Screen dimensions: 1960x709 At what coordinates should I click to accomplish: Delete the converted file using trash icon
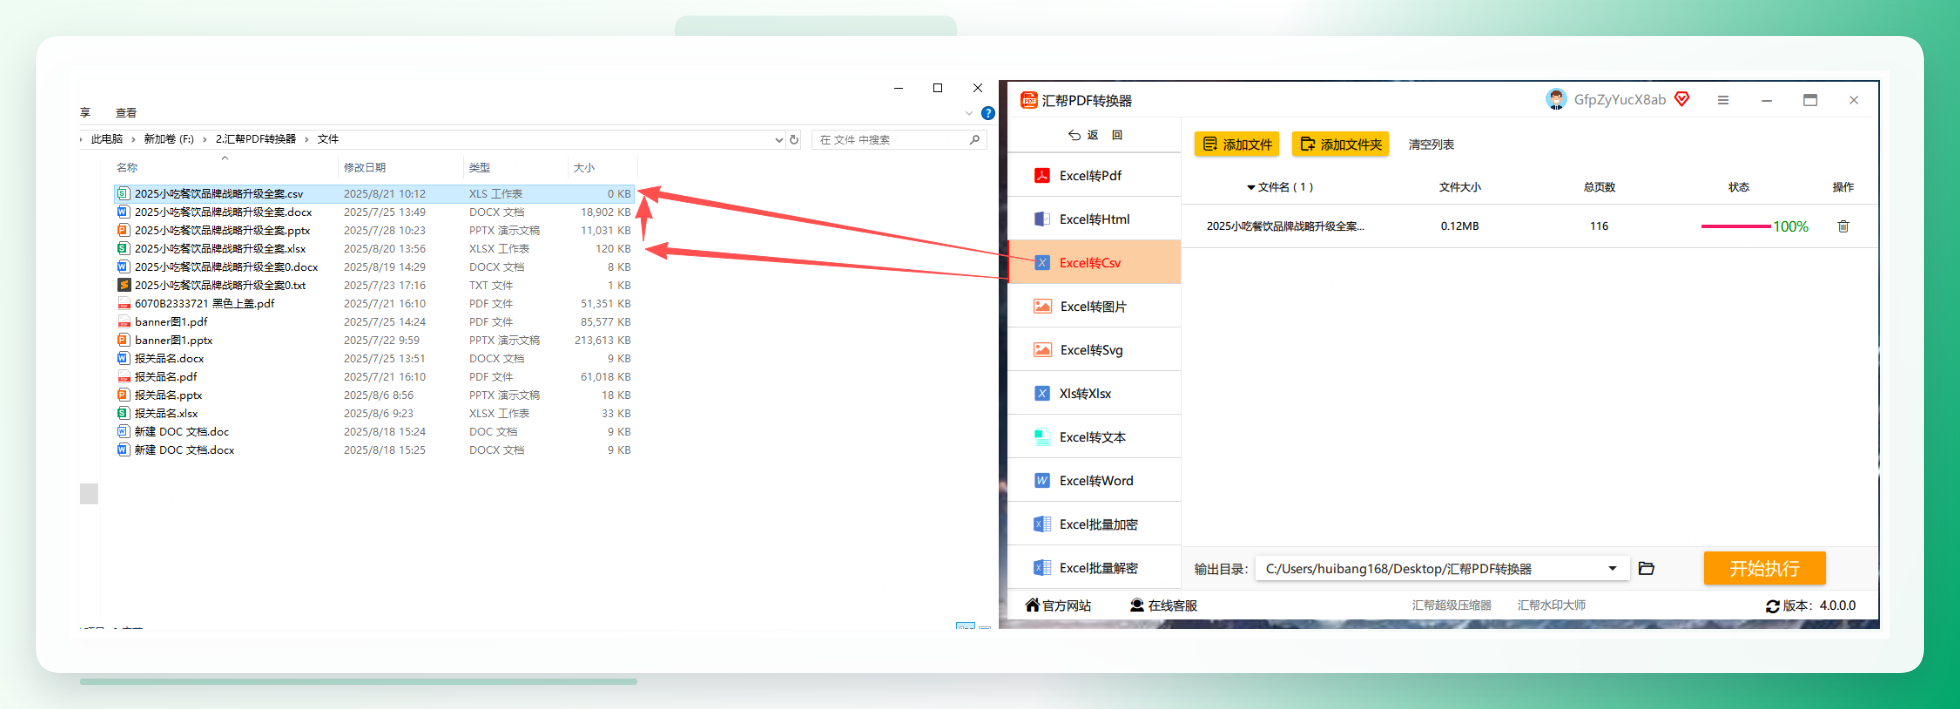(1843, 226)
